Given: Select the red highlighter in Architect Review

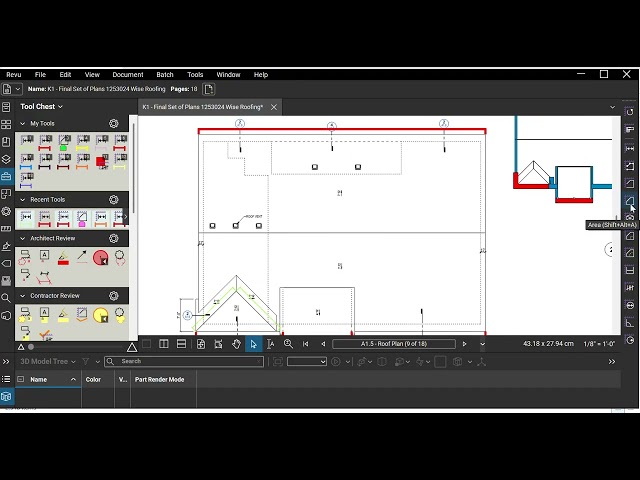Looking at the screenshot, I should tap(63, 258).
